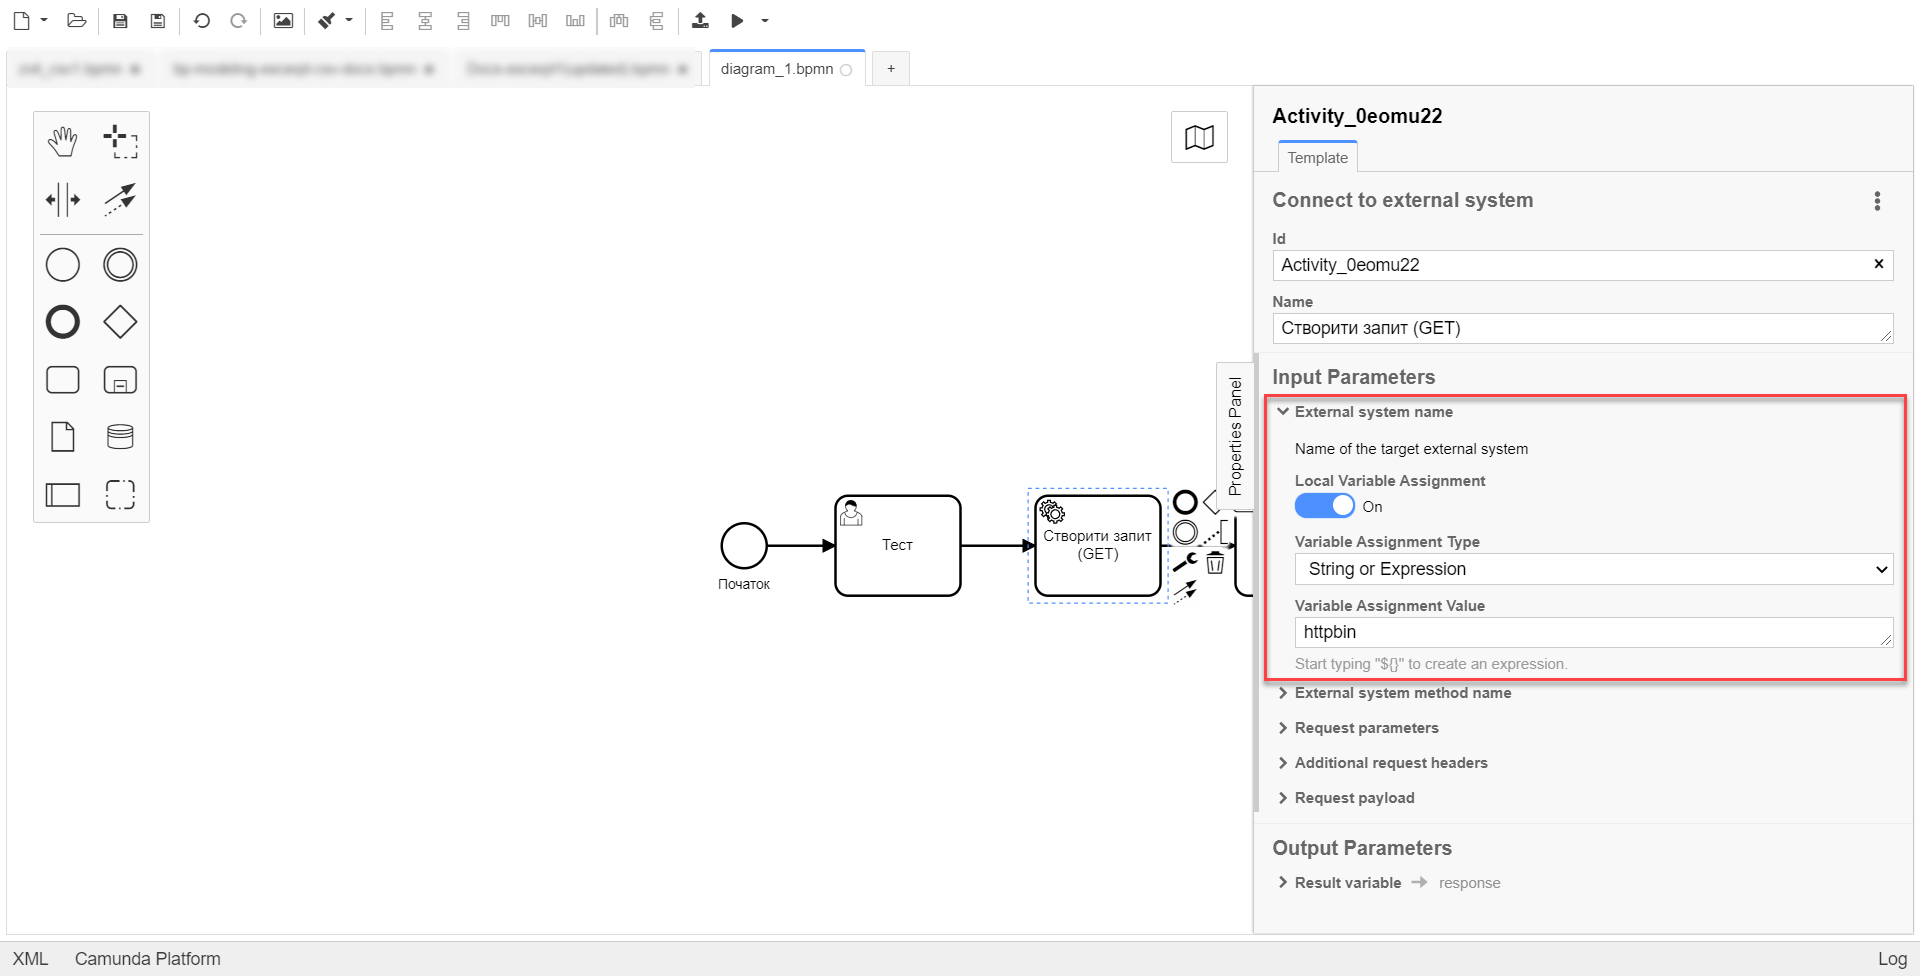Add a new tab with plus button
The image size is (1920, 976).
coord(891,68)
